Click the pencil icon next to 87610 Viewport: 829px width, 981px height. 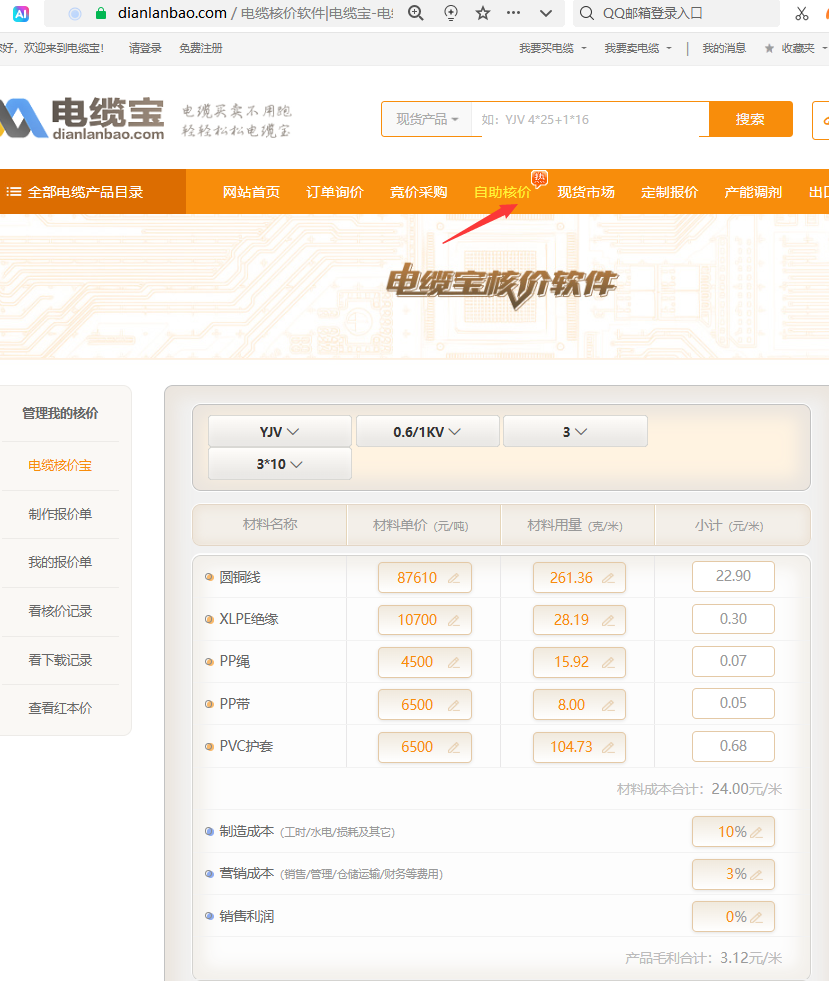(x=454, y=578)
